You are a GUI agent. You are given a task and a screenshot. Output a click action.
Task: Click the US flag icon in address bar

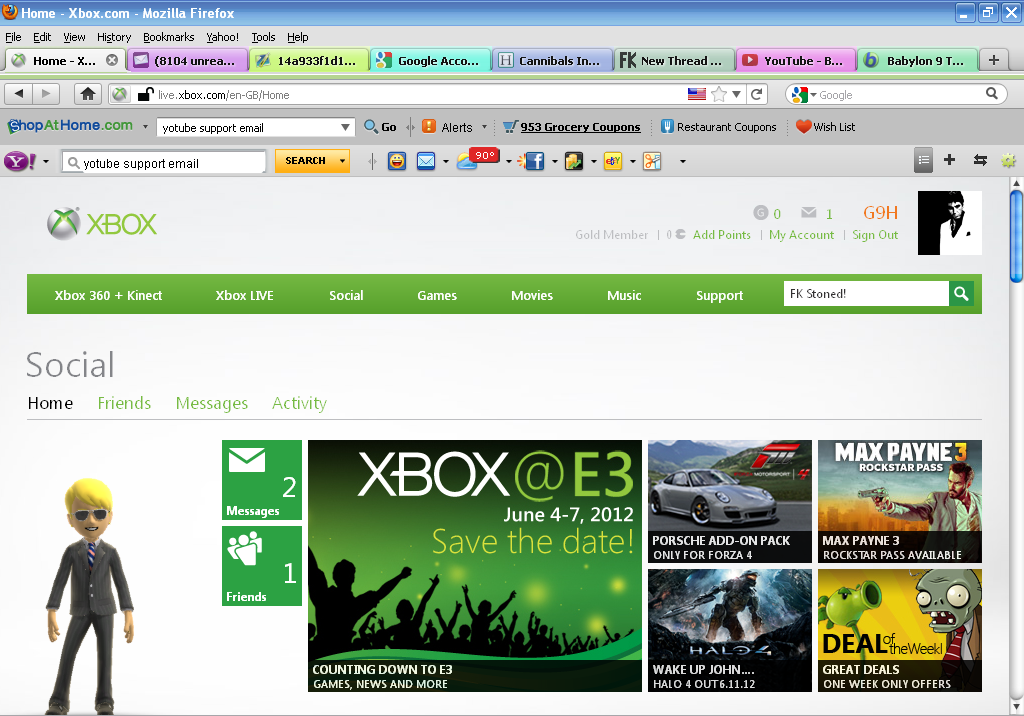click(697, 94)
